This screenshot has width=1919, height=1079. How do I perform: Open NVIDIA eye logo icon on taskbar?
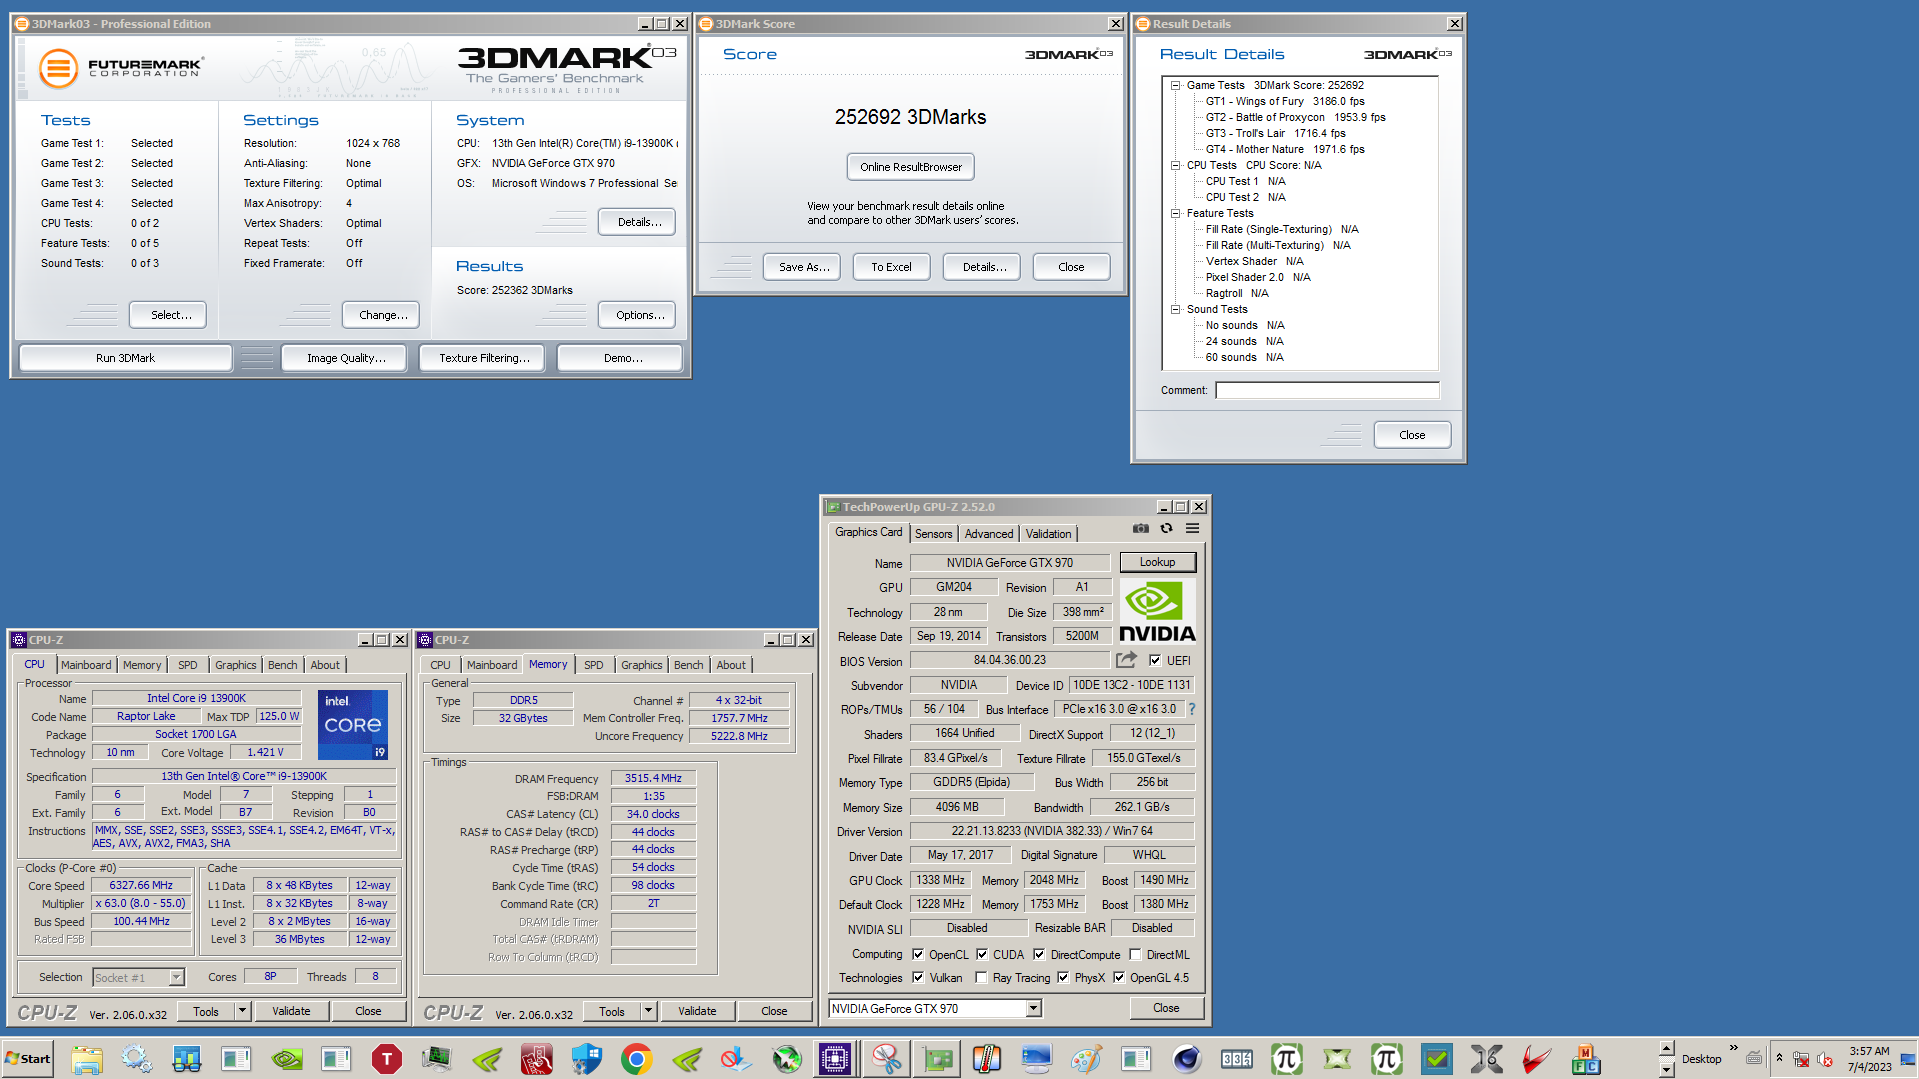click(x=286, y=1058)
